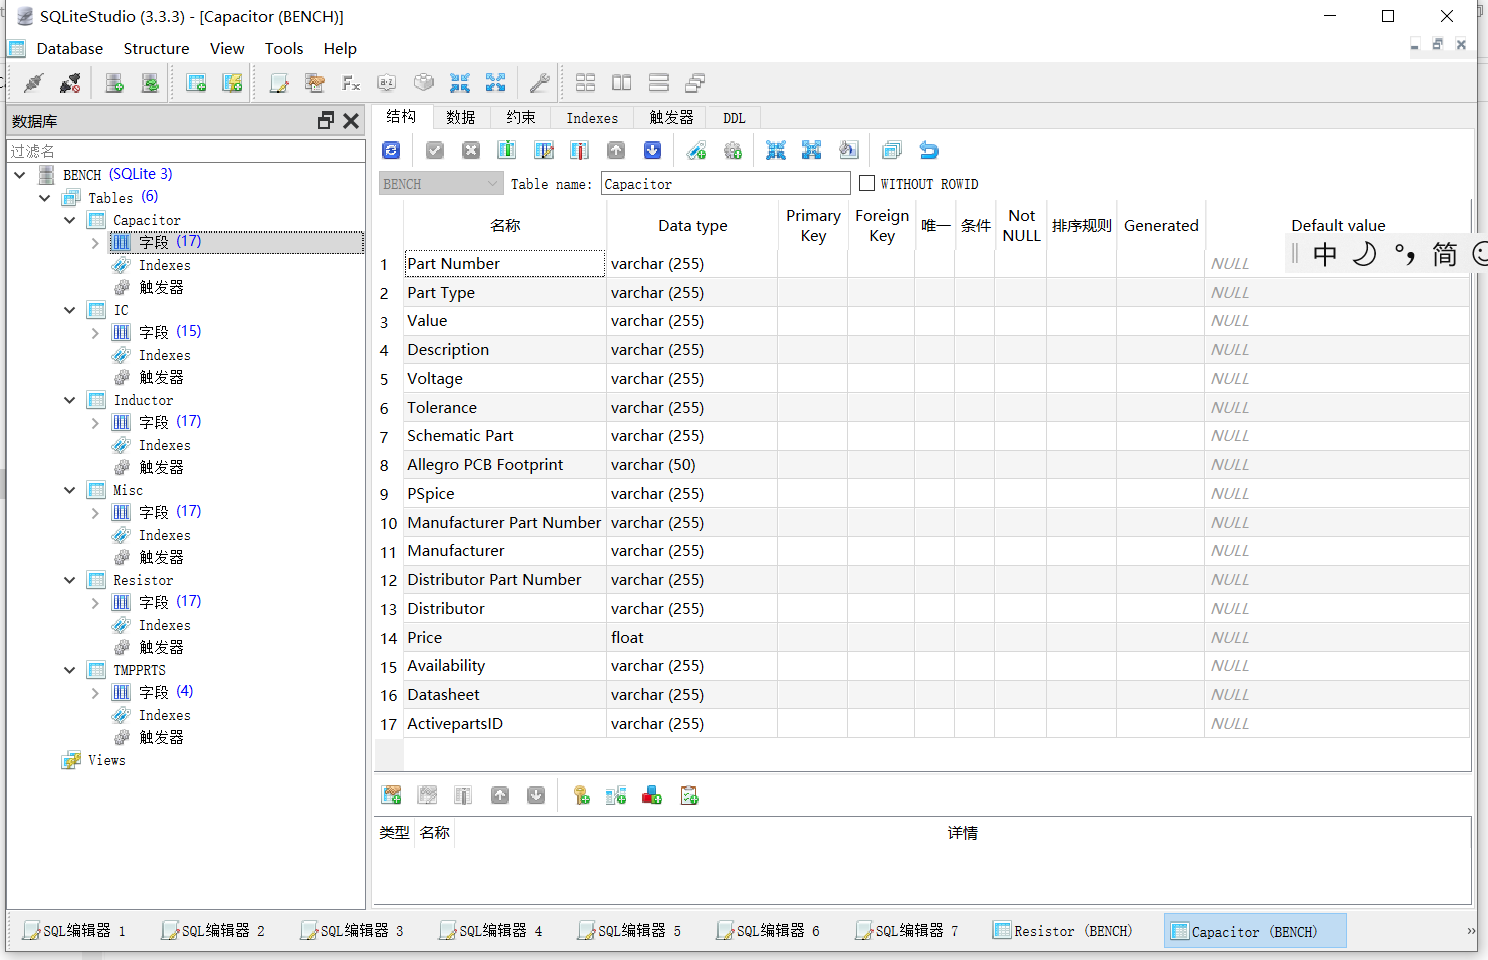The height and width of the screenshot is (960, 1488).
Task: Add table primary key icon
Action: (x=581, y=795)
